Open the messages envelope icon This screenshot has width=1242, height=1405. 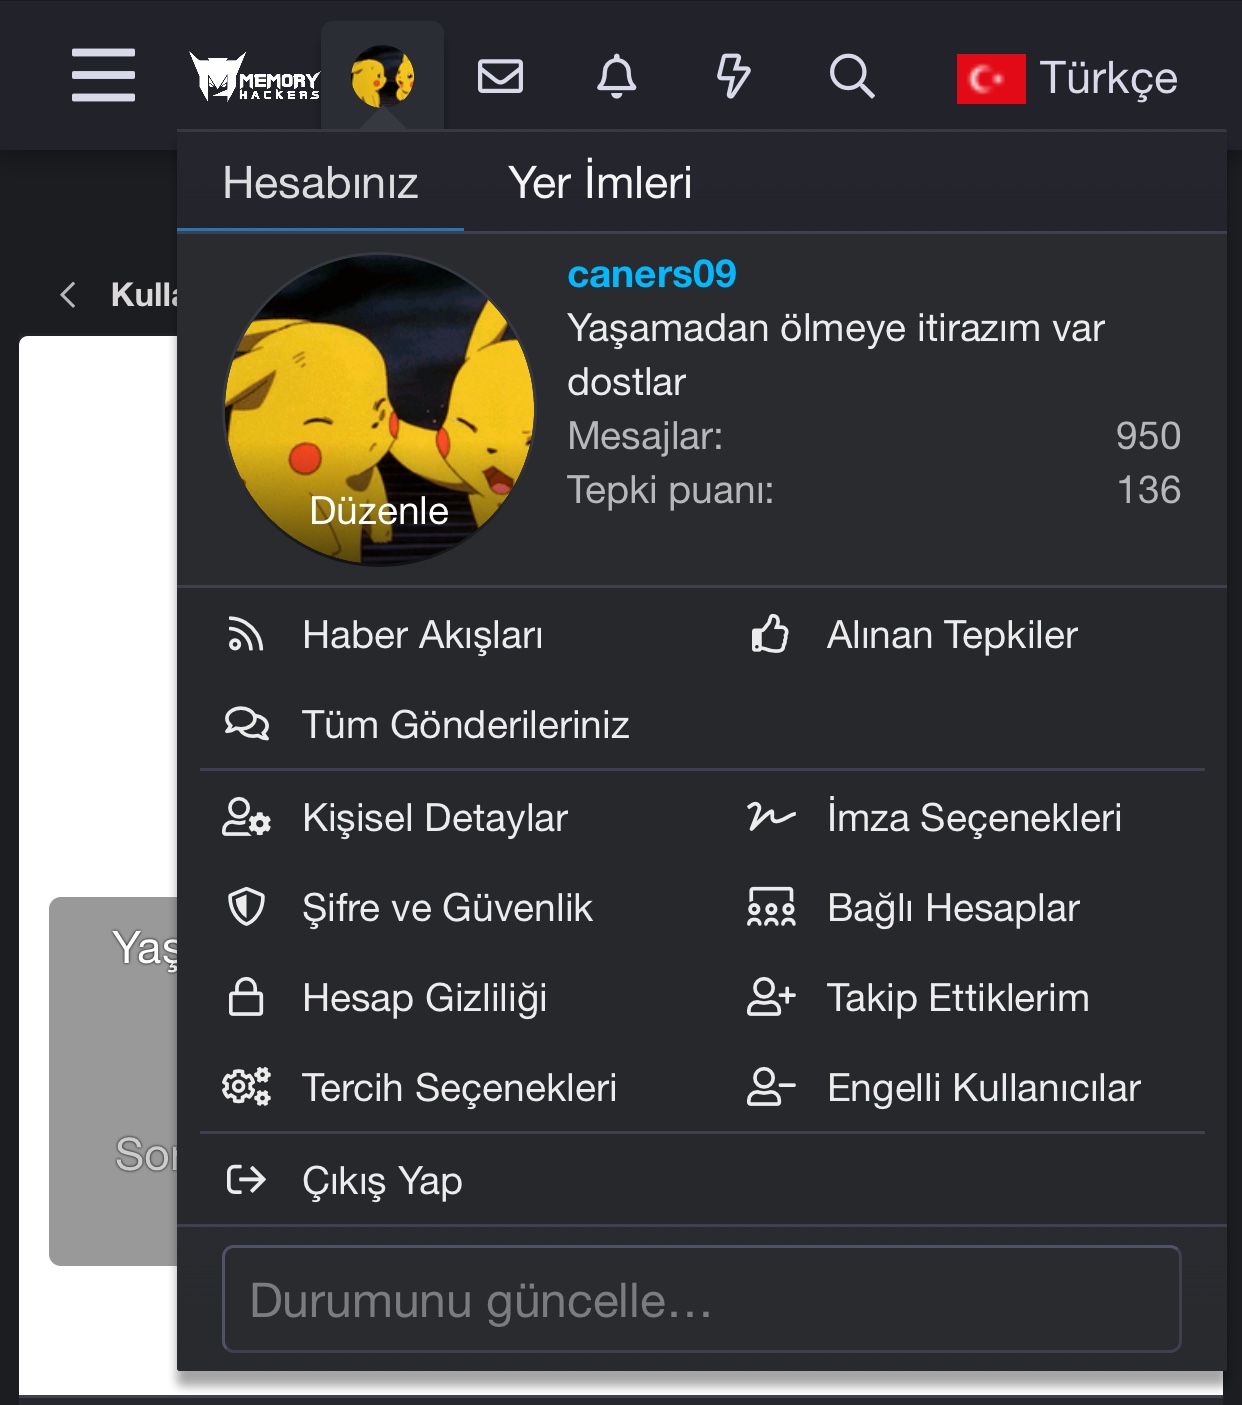point(500,76)
